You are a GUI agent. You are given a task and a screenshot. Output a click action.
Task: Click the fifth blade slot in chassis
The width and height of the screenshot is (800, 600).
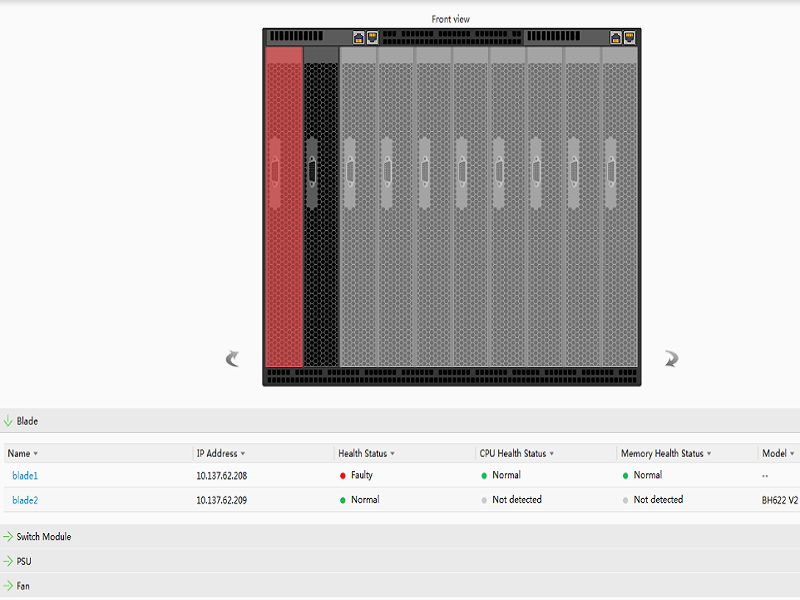(433, 207)
